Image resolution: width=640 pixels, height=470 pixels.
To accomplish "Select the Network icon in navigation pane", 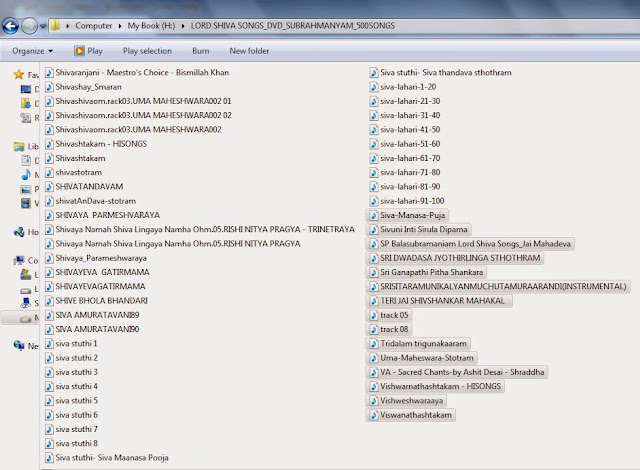I will tap(19, 346).
